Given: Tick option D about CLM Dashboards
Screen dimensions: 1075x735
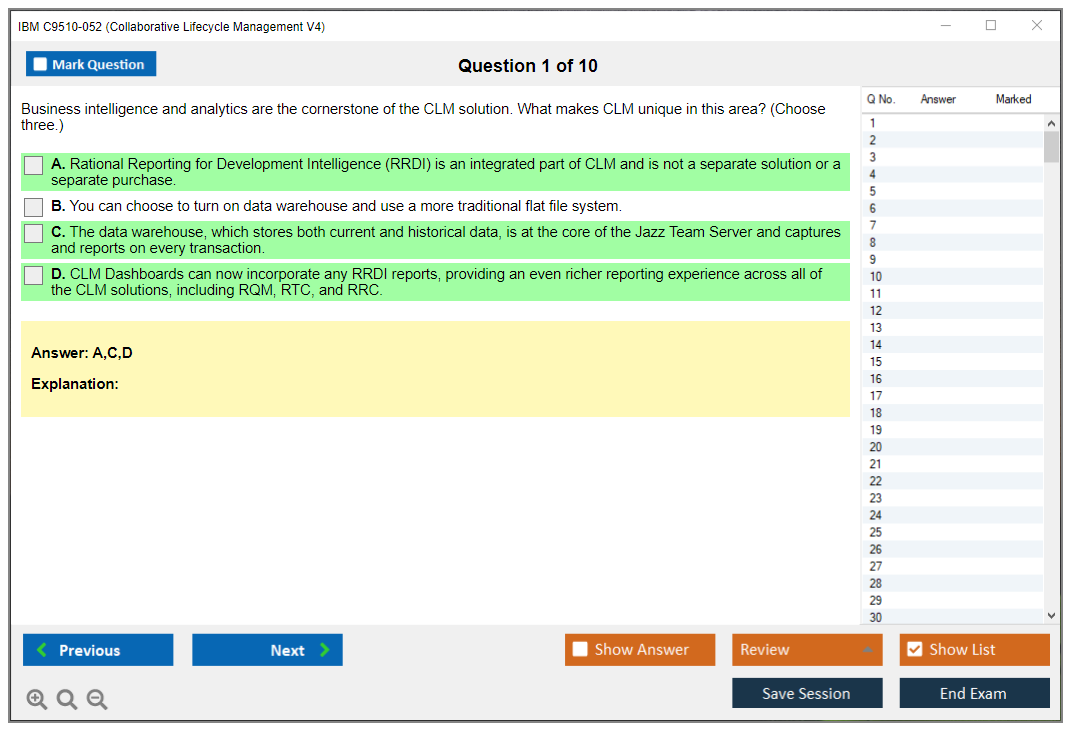Looking at the screenshot, I should point(34,275).
